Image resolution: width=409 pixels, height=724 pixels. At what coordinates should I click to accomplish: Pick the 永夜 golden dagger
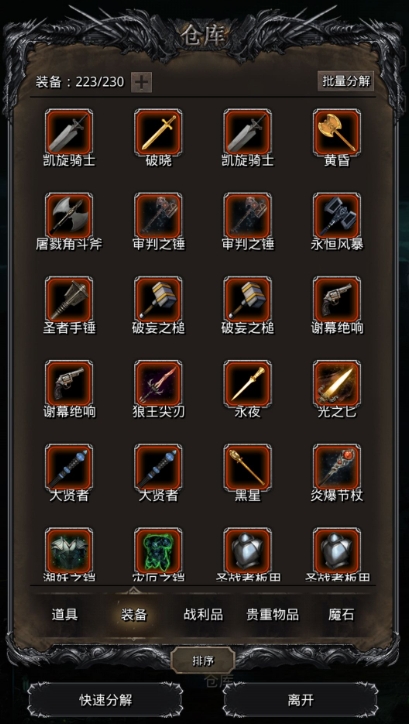click(247, 384)
